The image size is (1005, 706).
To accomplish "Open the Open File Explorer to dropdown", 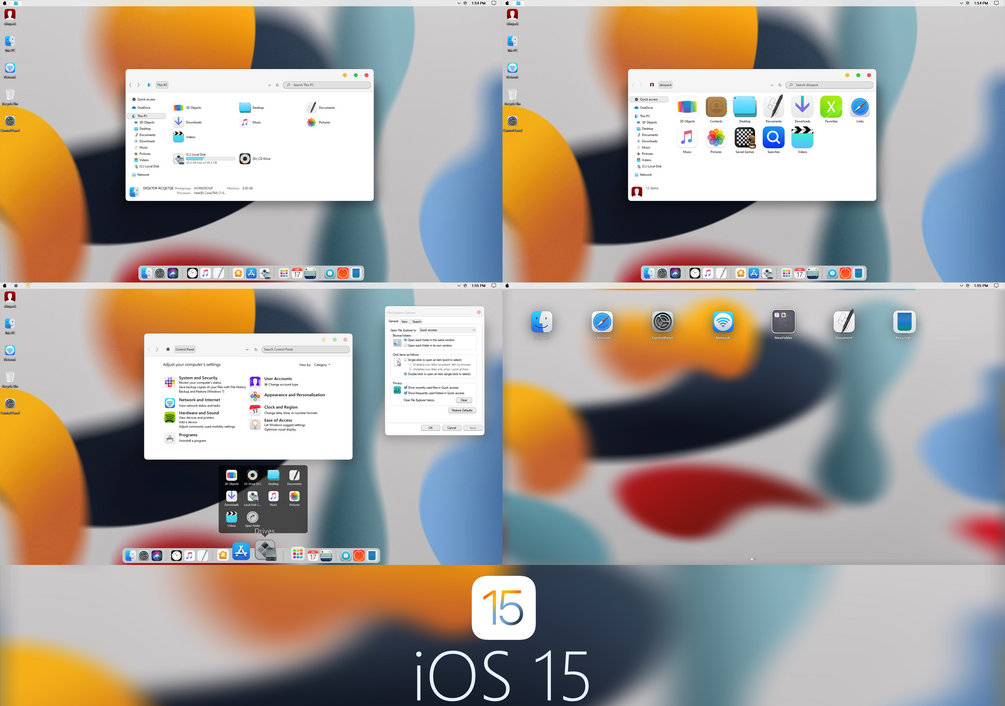I will coord(447,330).
